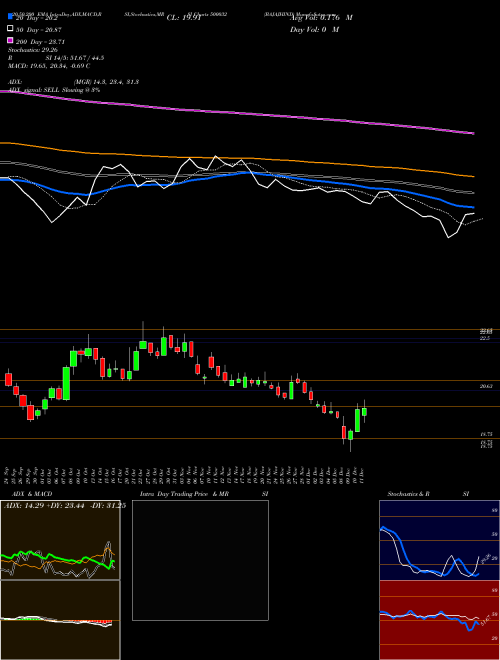Click the 'Avg Vol: 0.176 M' text
This screenshot has width=500, height=660.
pyautogui.click(x=321, y=18)
